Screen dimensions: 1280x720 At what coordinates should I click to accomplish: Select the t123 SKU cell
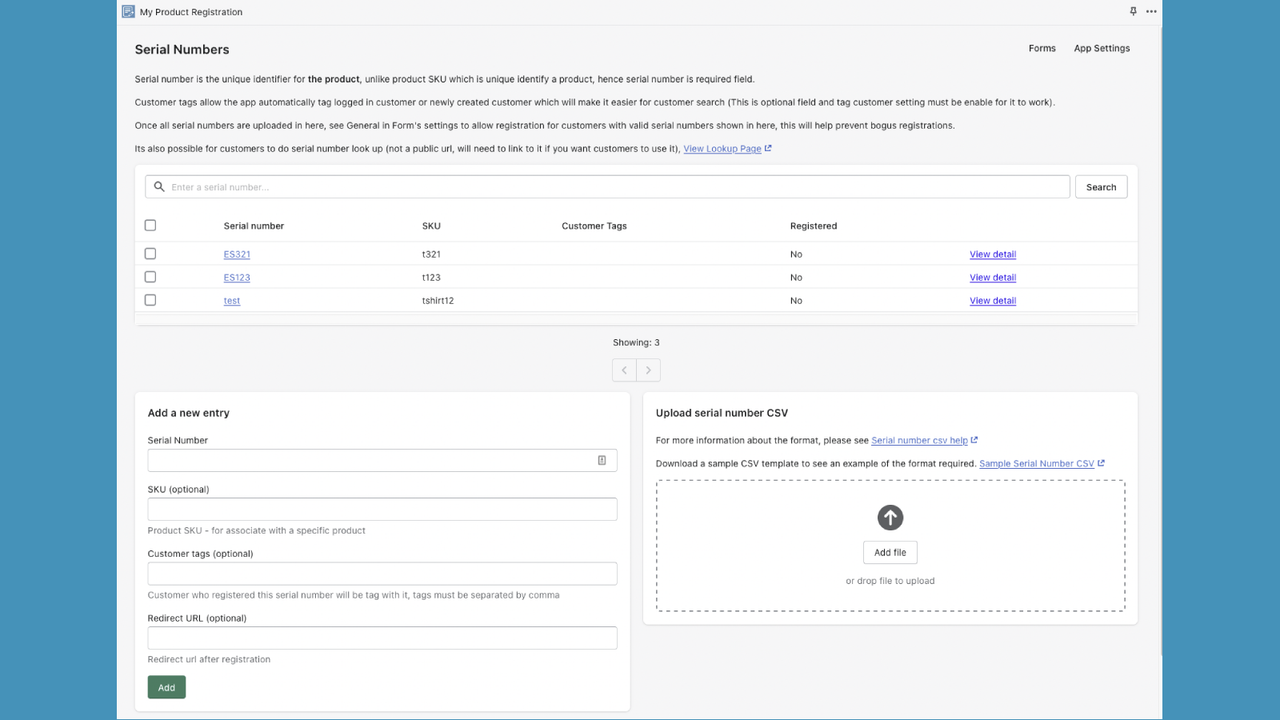click(431, 277)
